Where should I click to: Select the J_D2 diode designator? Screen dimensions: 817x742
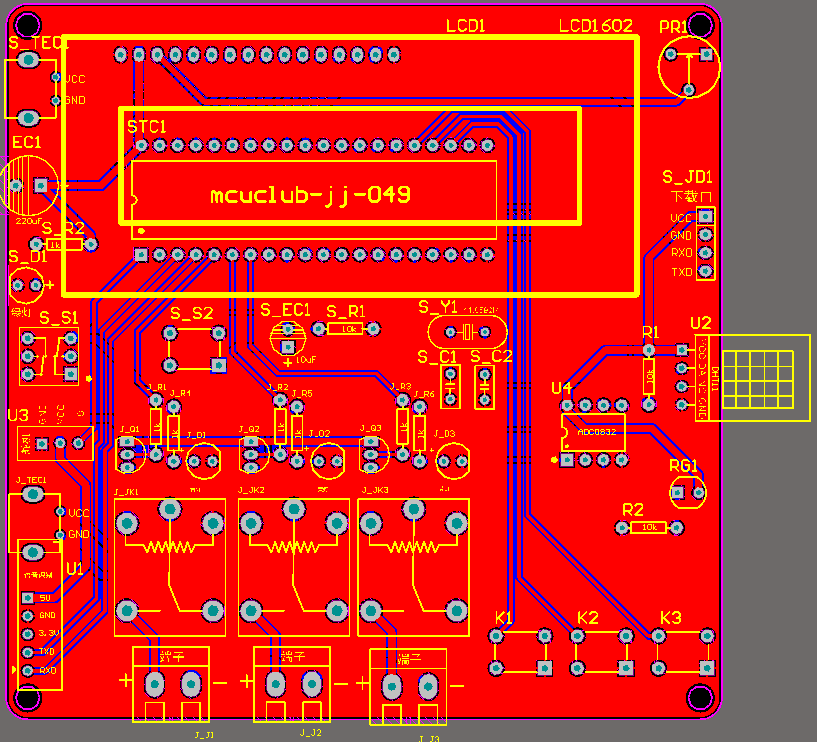coord(319,434)
